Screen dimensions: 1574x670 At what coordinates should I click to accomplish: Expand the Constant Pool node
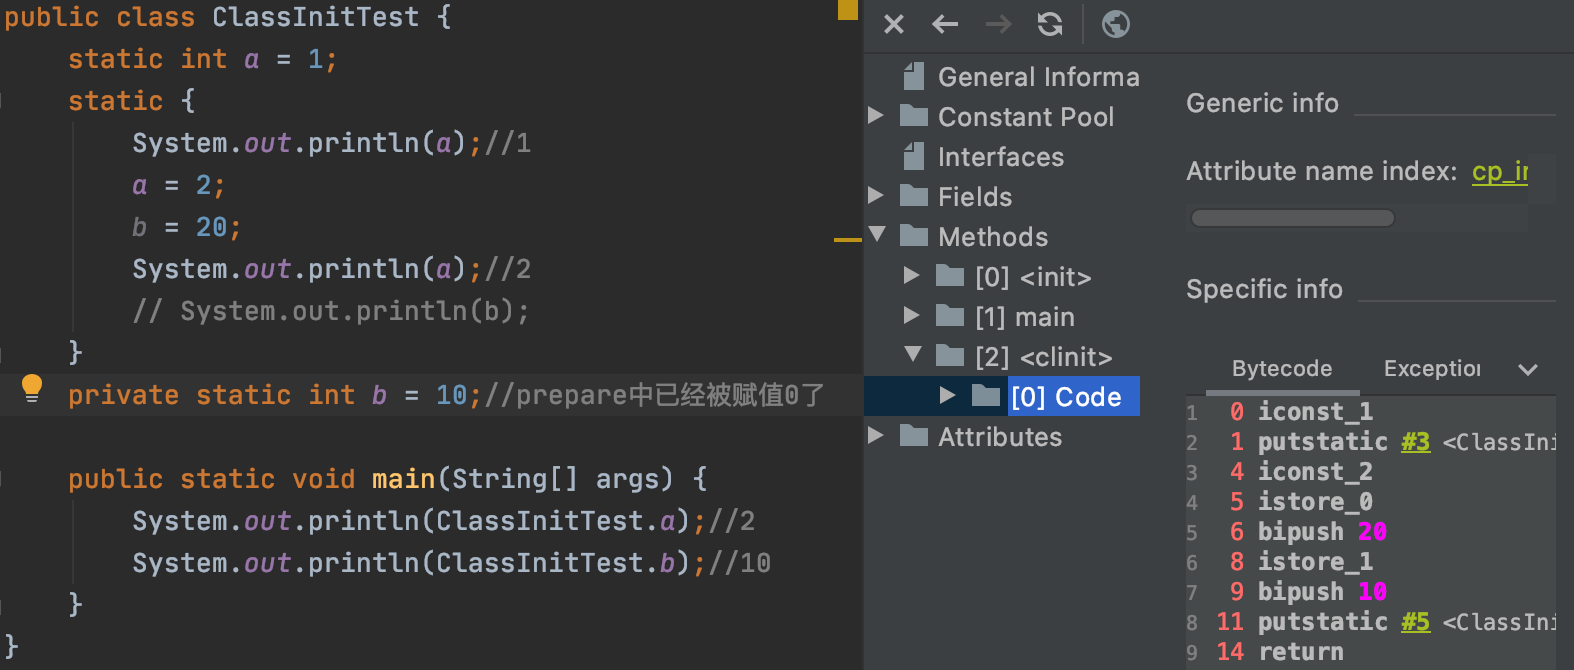click(x=876, y=116)
